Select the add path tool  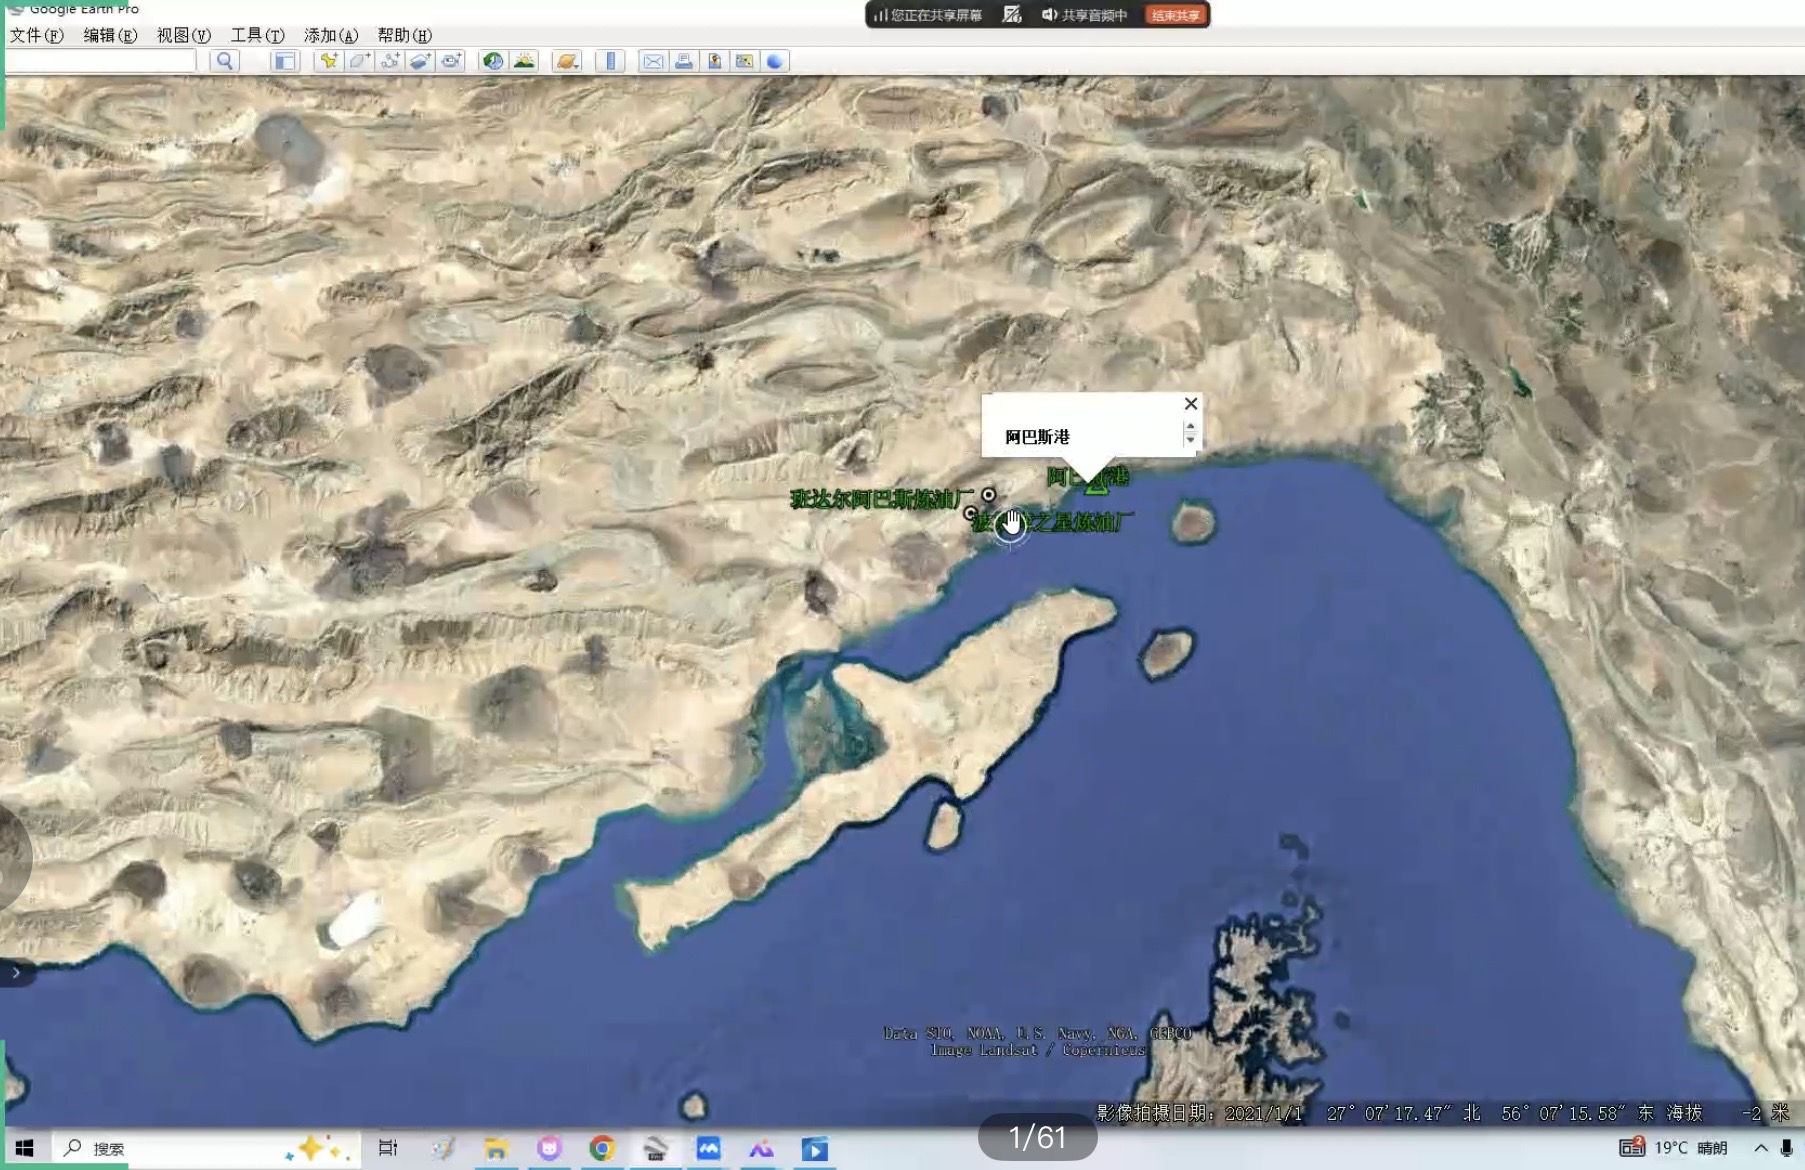pos(389,61)
